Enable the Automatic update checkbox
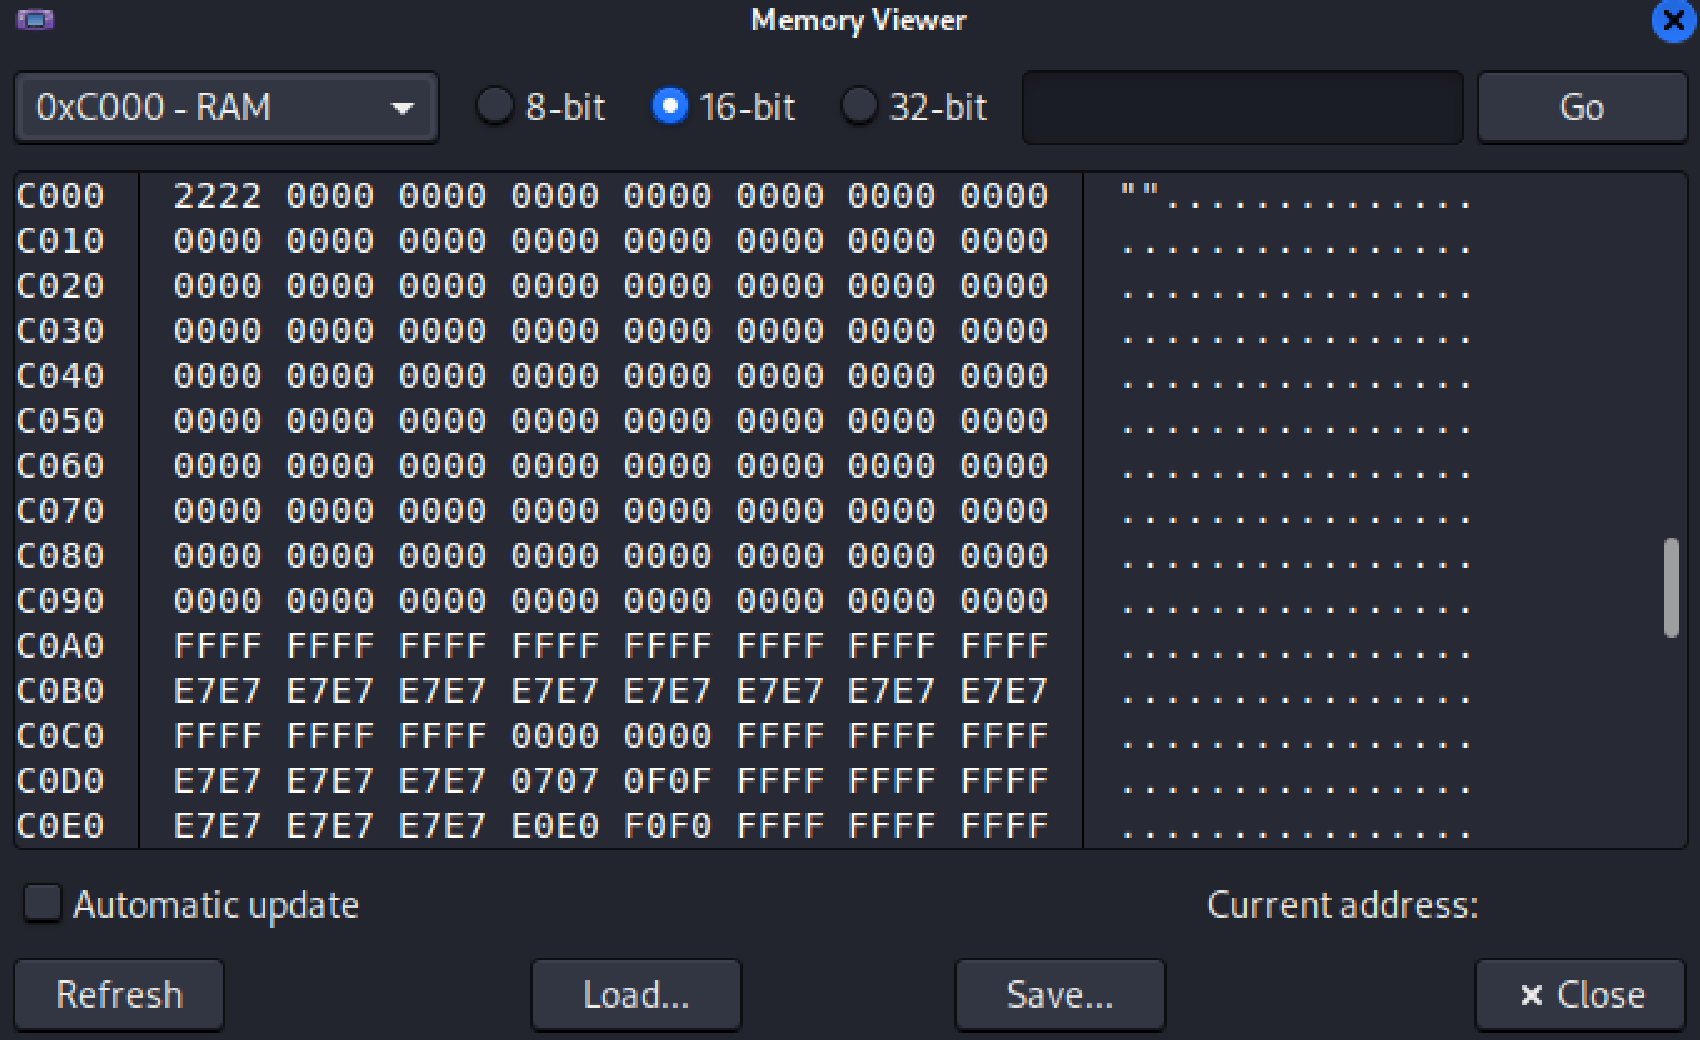Viewport: 1700px width, 1040px height. 42,904
